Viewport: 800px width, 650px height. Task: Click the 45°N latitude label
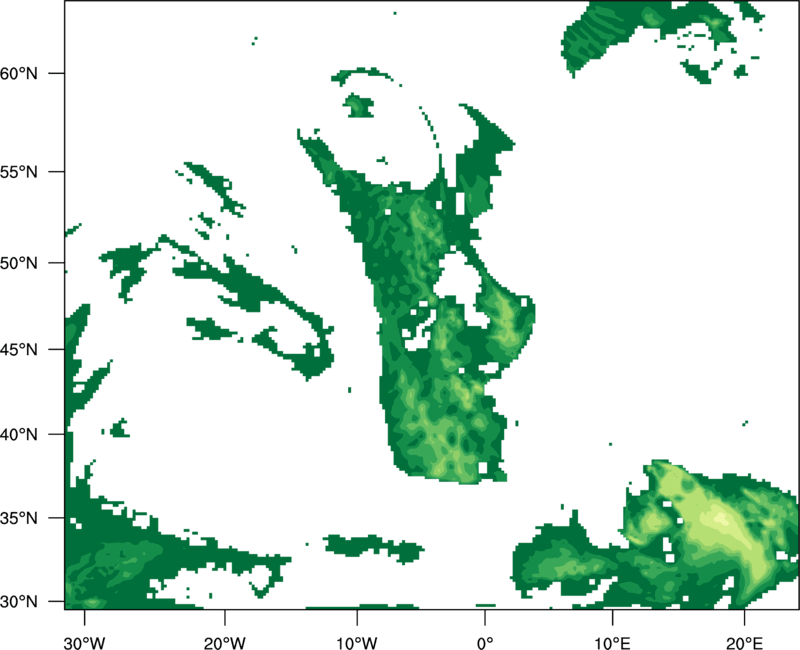point(19,349)
